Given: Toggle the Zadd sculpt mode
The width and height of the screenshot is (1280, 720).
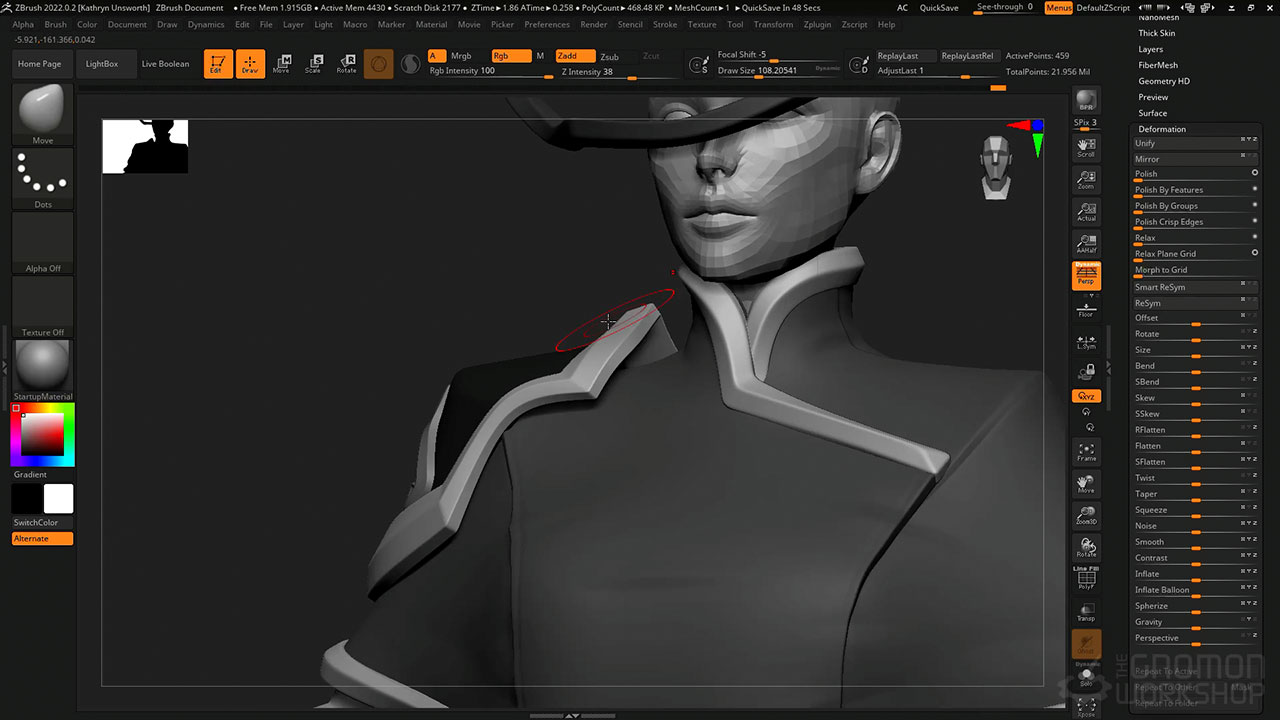Looking at the screenshot, I should tap(574, 56).
